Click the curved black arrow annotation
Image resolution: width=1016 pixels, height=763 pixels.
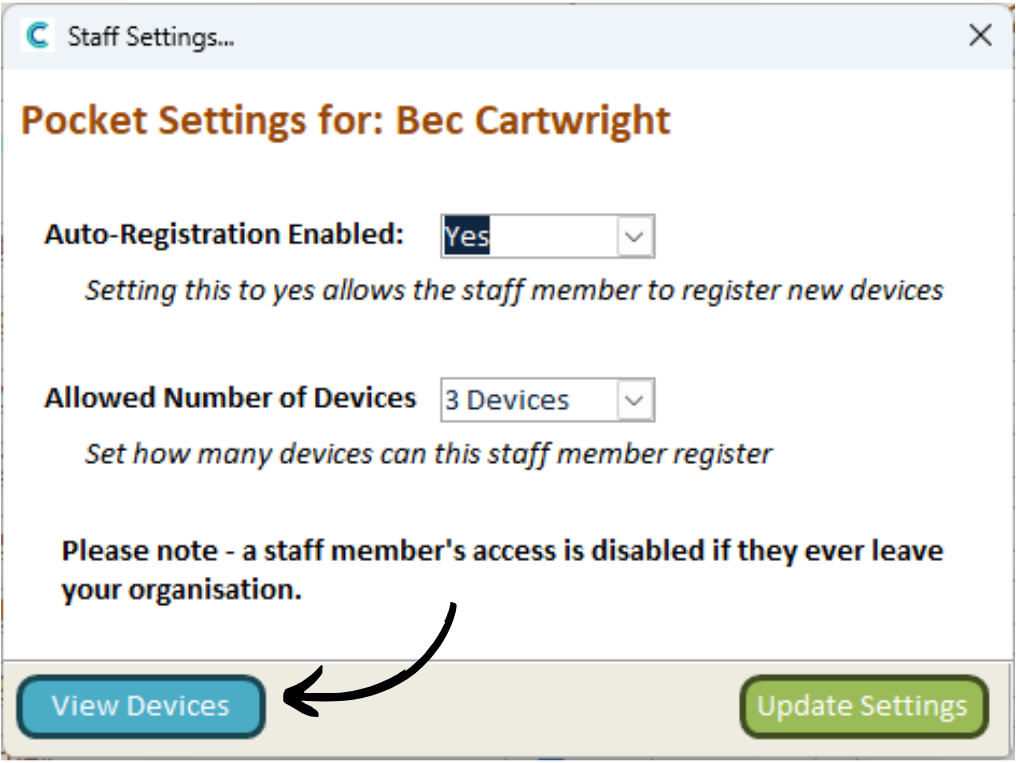400,670
